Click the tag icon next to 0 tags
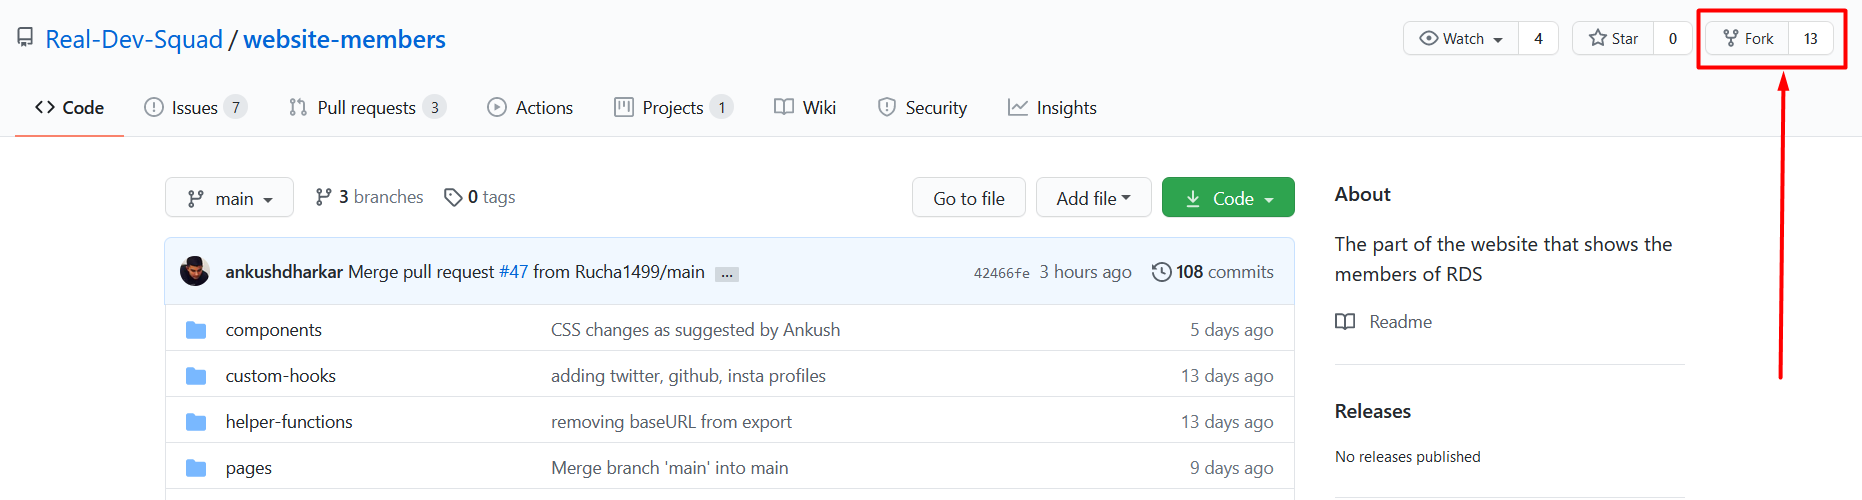This screenshot has width=1862, height=500. tap(453, 198)
